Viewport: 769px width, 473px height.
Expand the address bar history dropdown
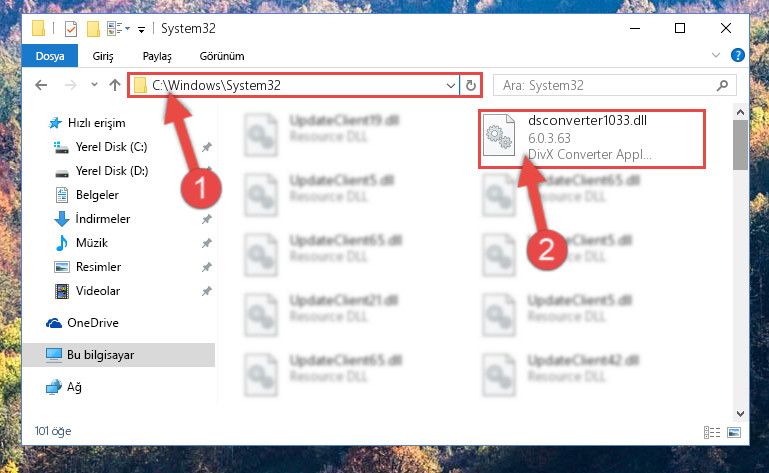(451, 86)
